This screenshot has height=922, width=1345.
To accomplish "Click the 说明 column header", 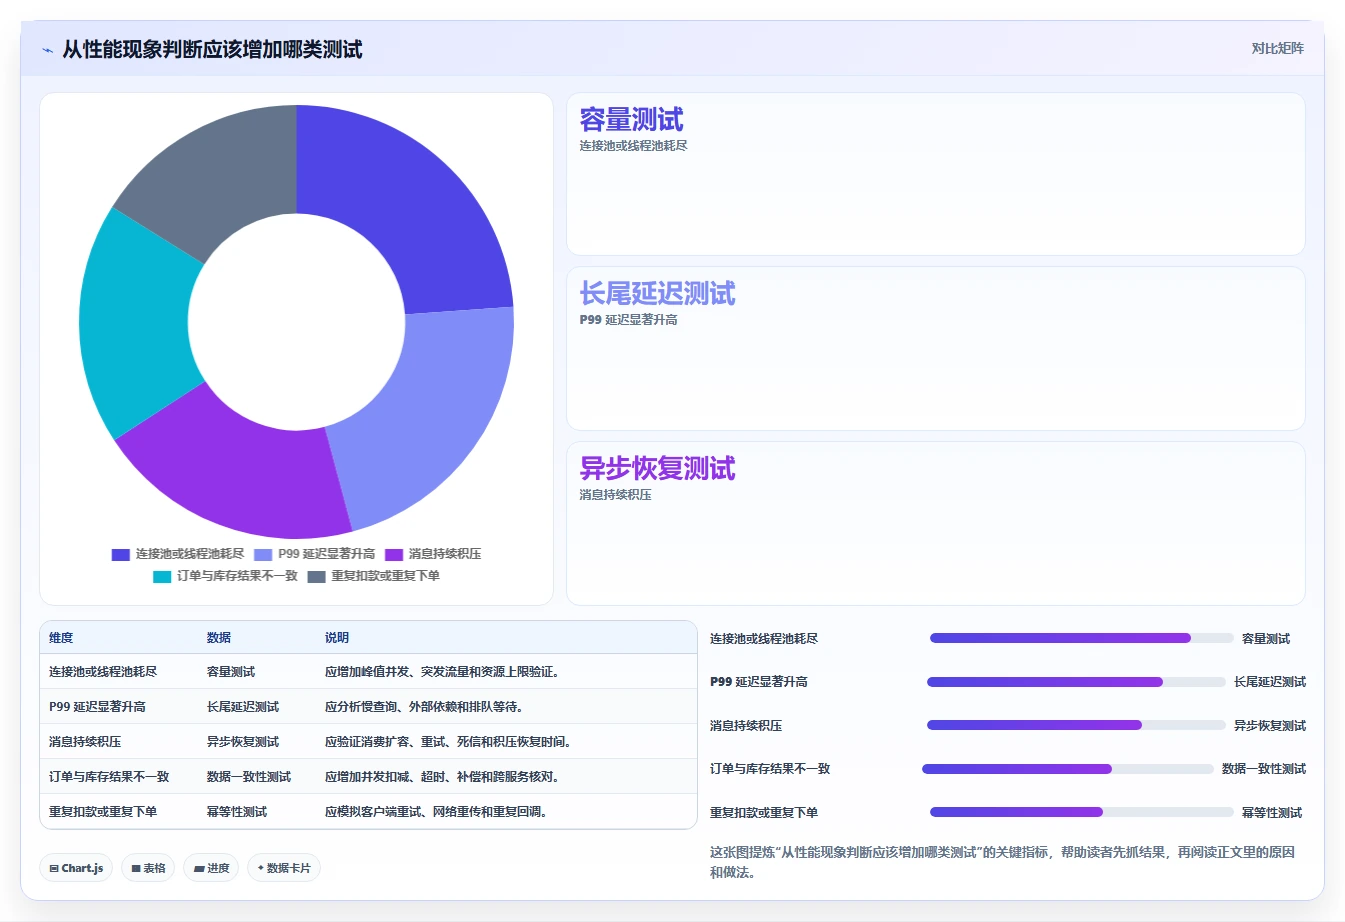I will [337, 638].
